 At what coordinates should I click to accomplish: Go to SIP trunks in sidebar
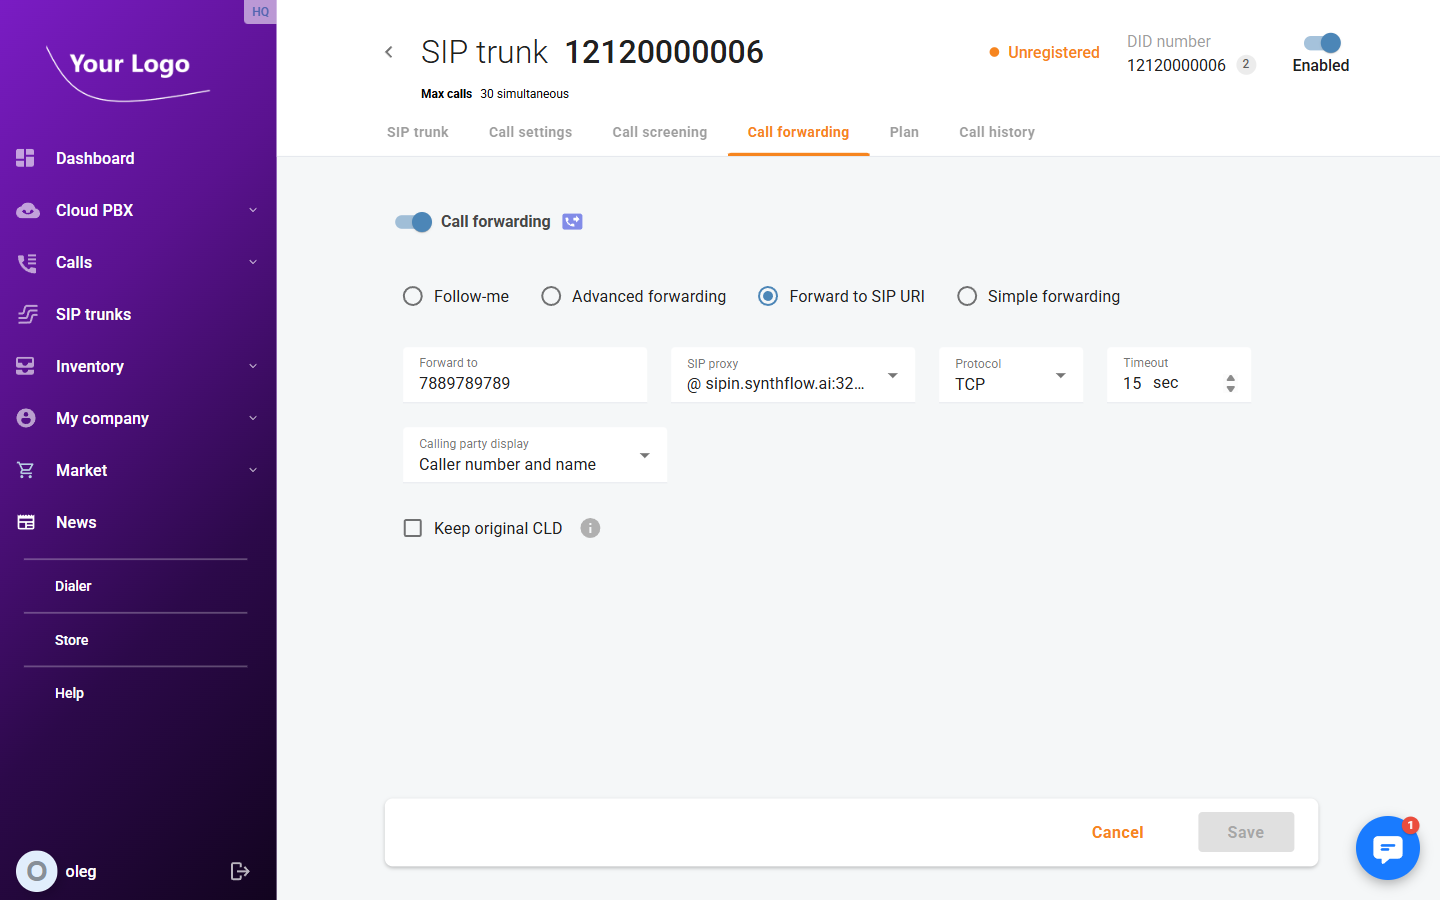(x=93, y=314)
